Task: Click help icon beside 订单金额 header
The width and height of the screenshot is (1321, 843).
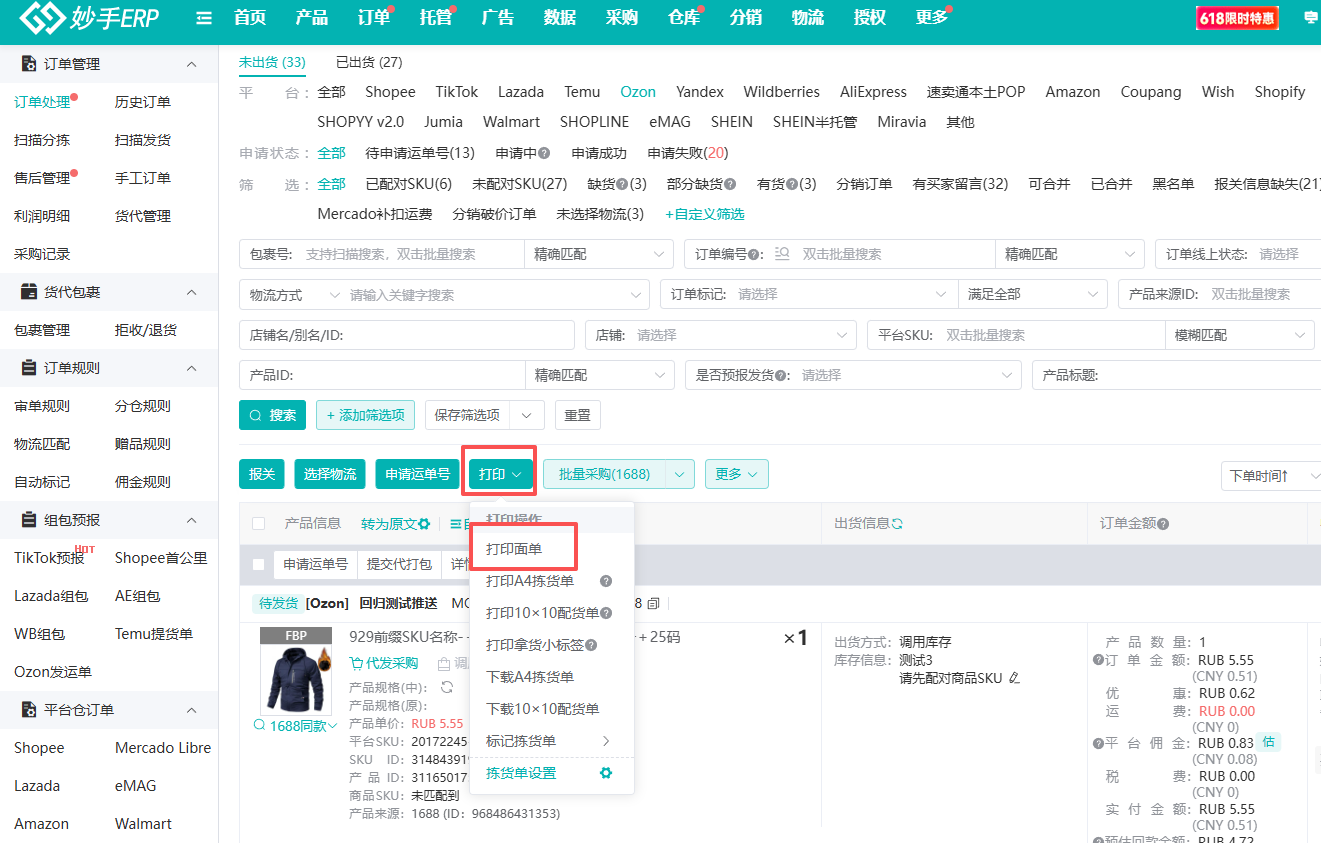Action: (1163, 524)
